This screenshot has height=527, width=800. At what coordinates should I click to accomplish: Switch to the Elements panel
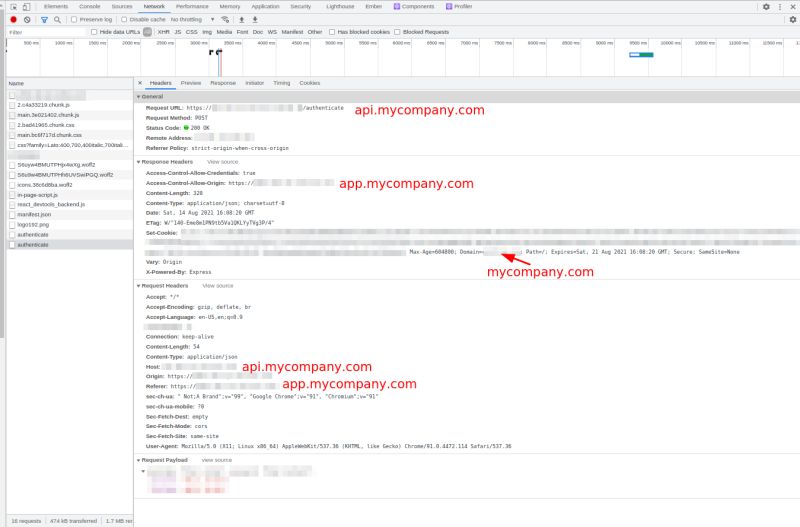pyautogui.click(x=56, y=7)
